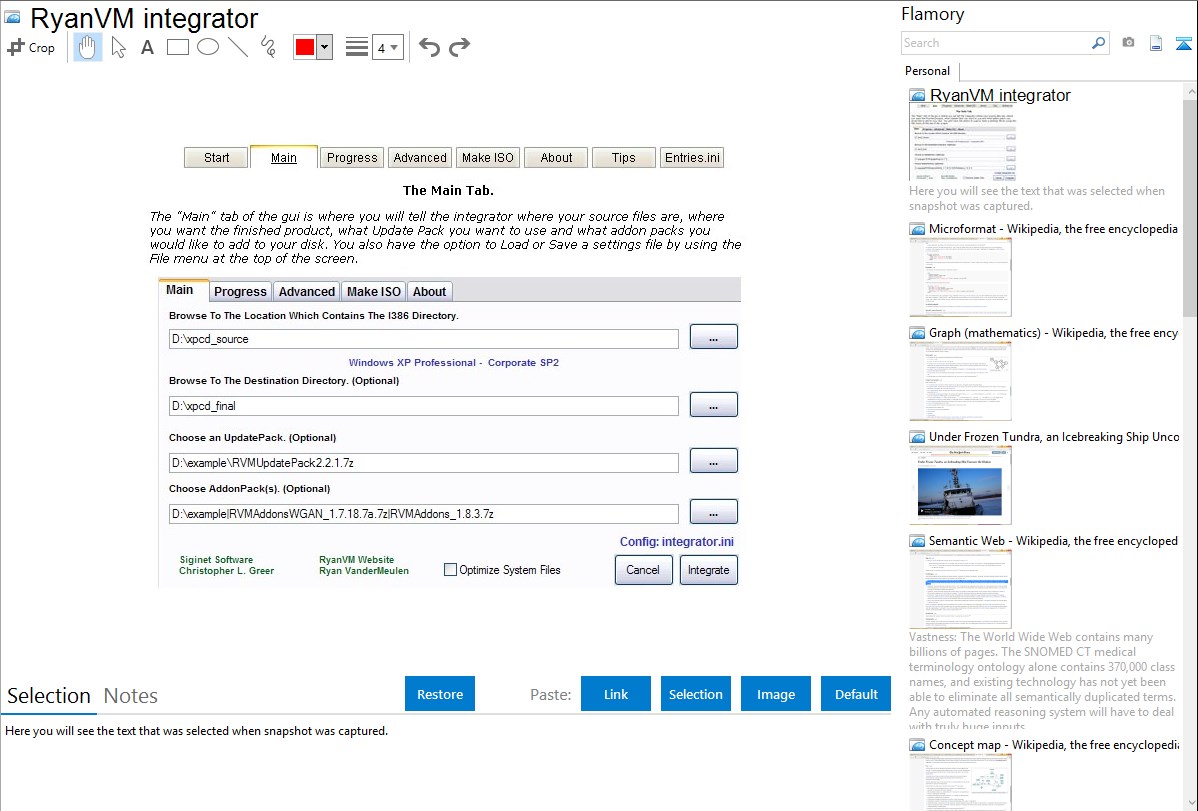Click the red color swatch
The height and width of the screenshot is (811, 1198).
(x=305, y=47)
